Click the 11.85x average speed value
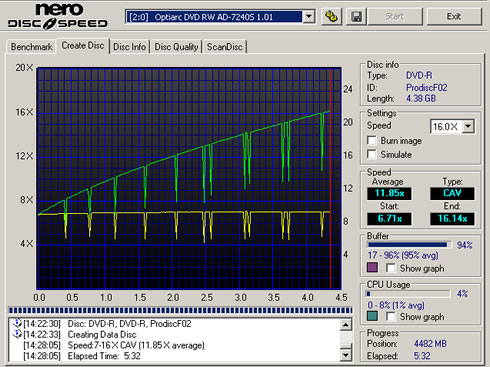The image size is (490, 367). tap(389, 193)
